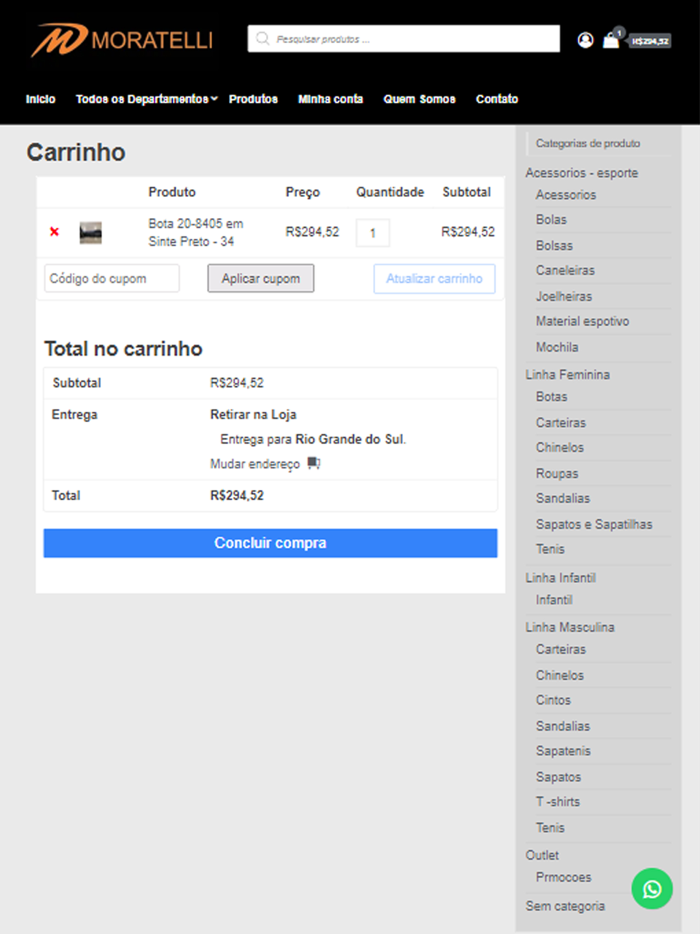Open Sem categoria link
The image size is (700, 934).
click(x=565, y=906)
